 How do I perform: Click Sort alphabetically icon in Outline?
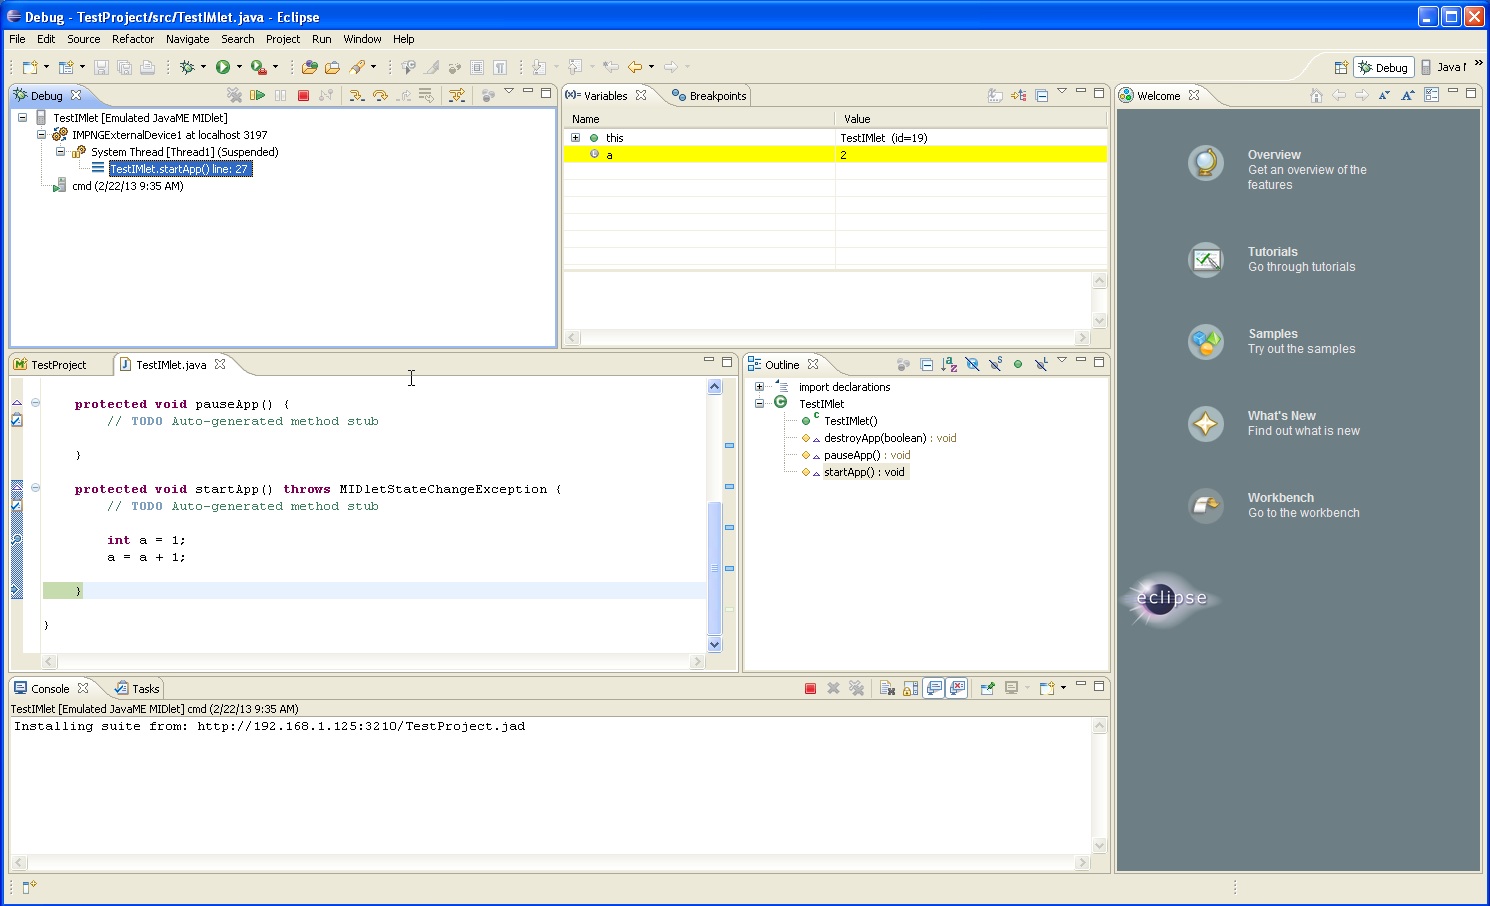[x=949, y=365]
